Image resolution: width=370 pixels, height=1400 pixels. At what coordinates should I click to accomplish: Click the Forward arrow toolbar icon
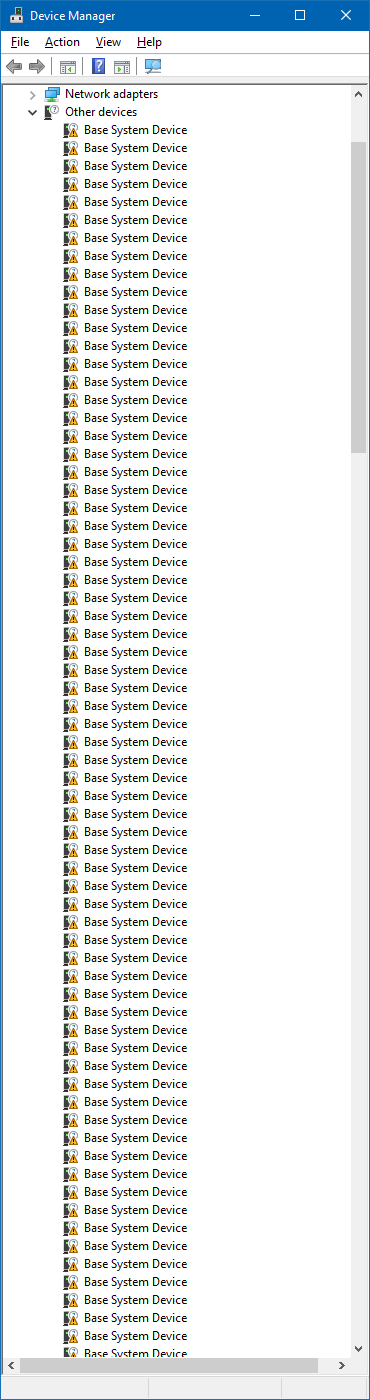[x=37, y=67]
